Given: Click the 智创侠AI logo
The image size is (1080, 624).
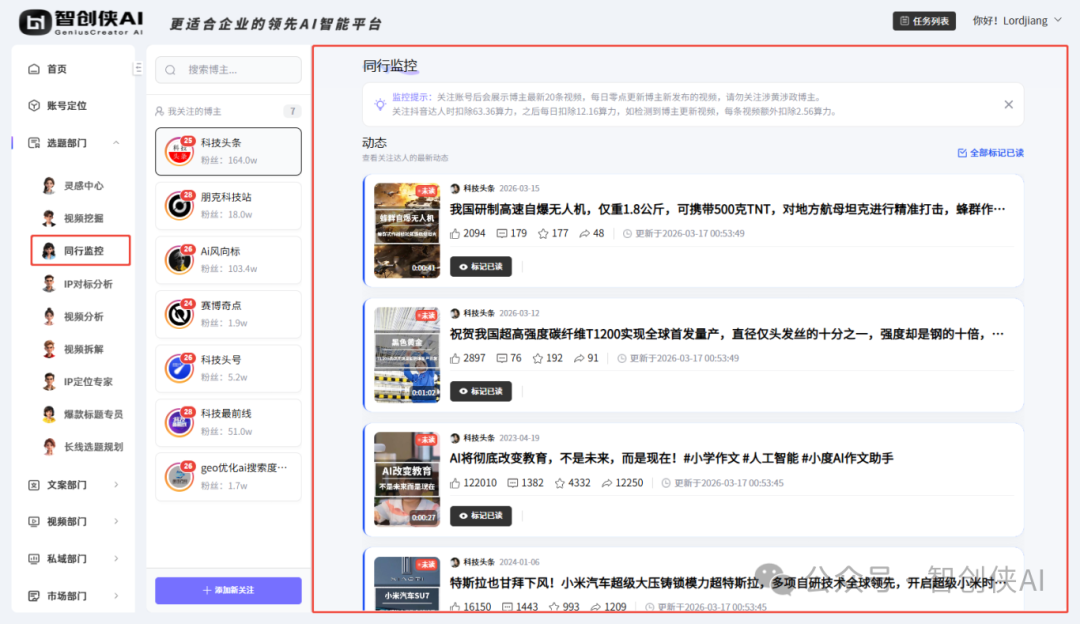Looking at the screenshot, I should pyautogui.click(x=81, y=22).
